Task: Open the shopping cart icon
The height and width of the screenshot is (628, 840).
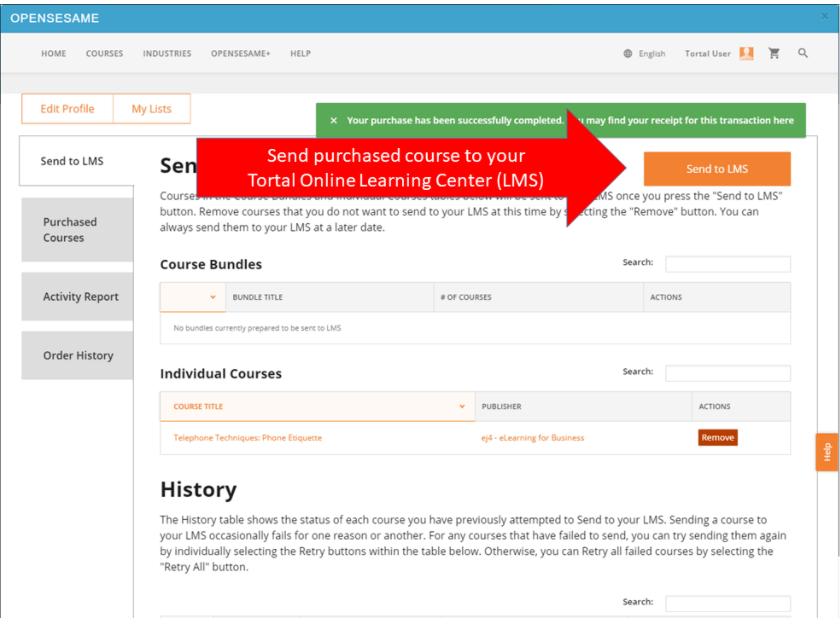Action: (774, 53)
